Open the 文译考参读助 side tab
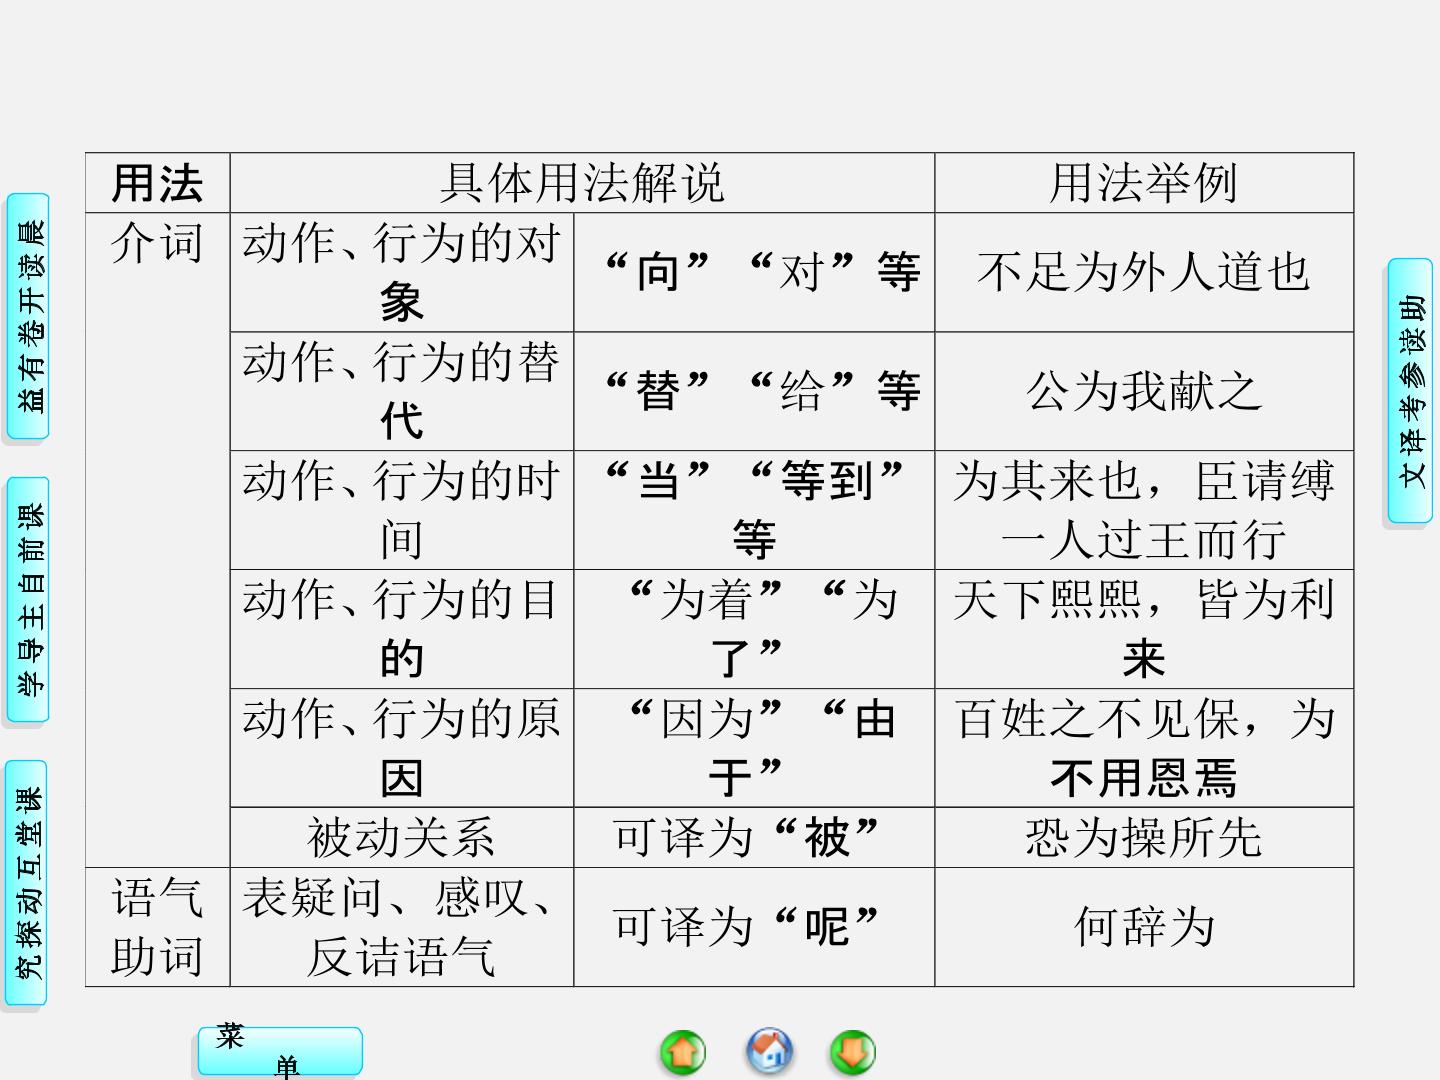Image resolution: width=1440 pixels, height=1080 pixels. click(x=1410, y=391)
